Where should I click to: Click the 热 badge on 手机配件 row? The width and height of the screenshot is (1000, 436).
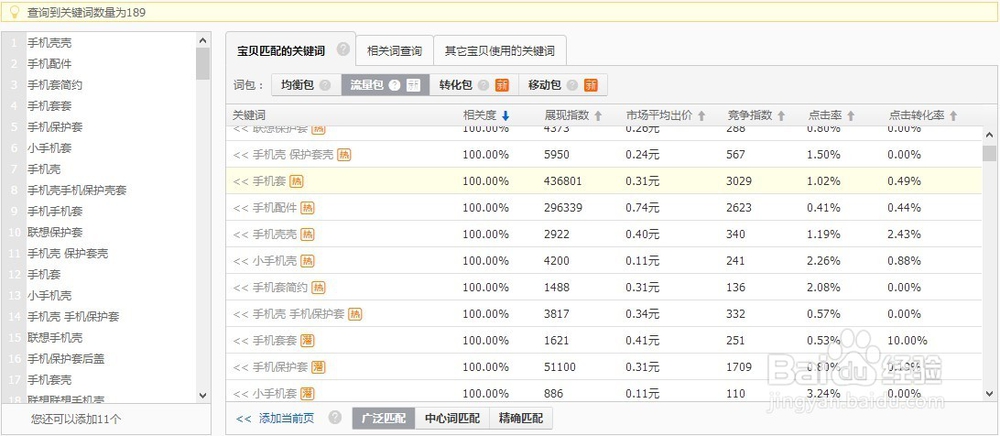[308, 208]
